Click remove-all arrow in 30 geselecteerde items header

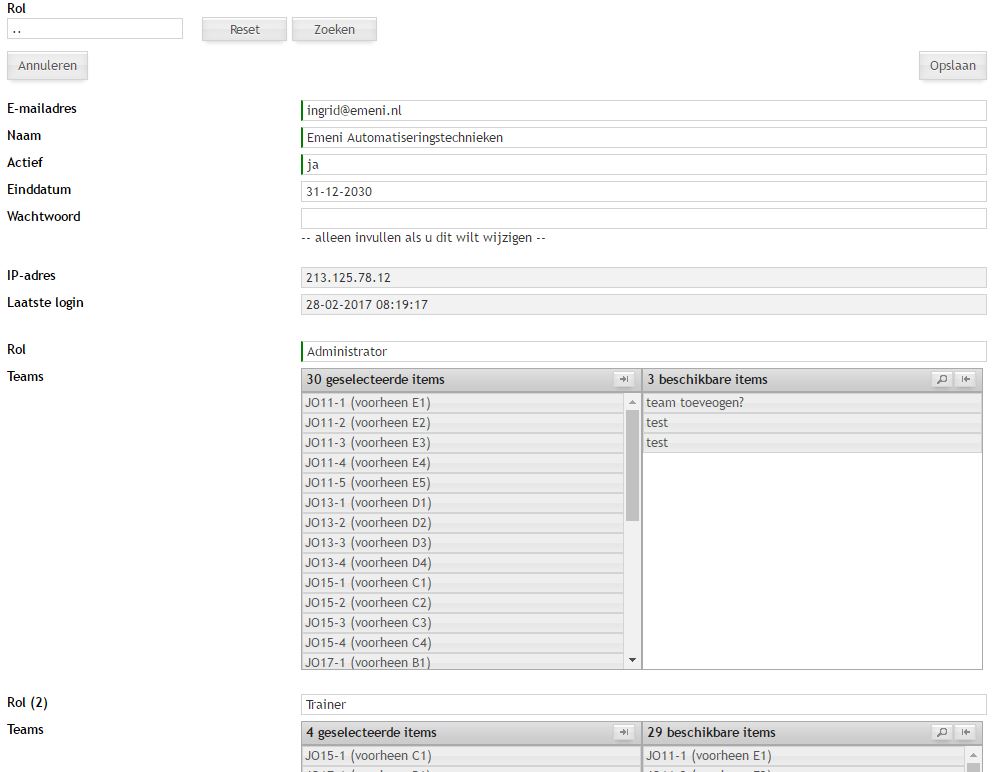(x=624, y=380)
